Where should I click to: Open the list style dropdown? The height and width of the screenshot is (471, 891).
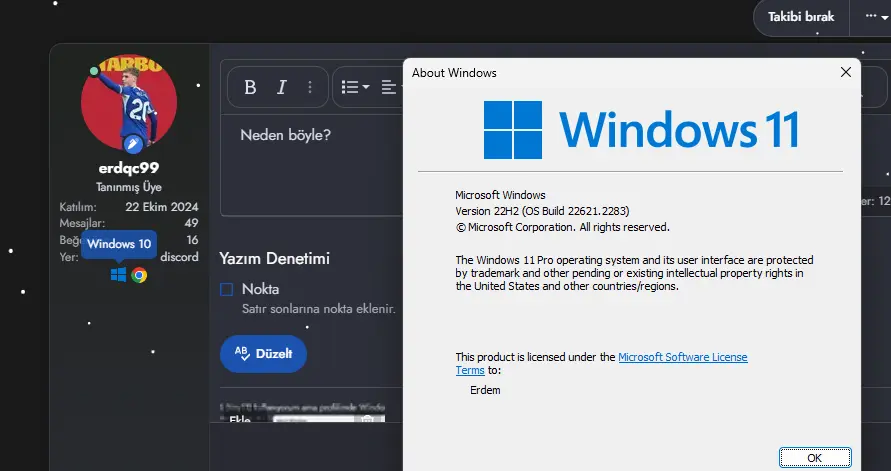(x=355, y=87)
